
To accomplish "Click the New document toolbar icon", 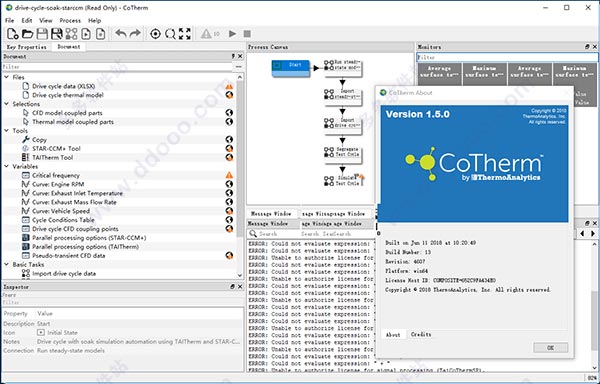I will click(13, 34).
